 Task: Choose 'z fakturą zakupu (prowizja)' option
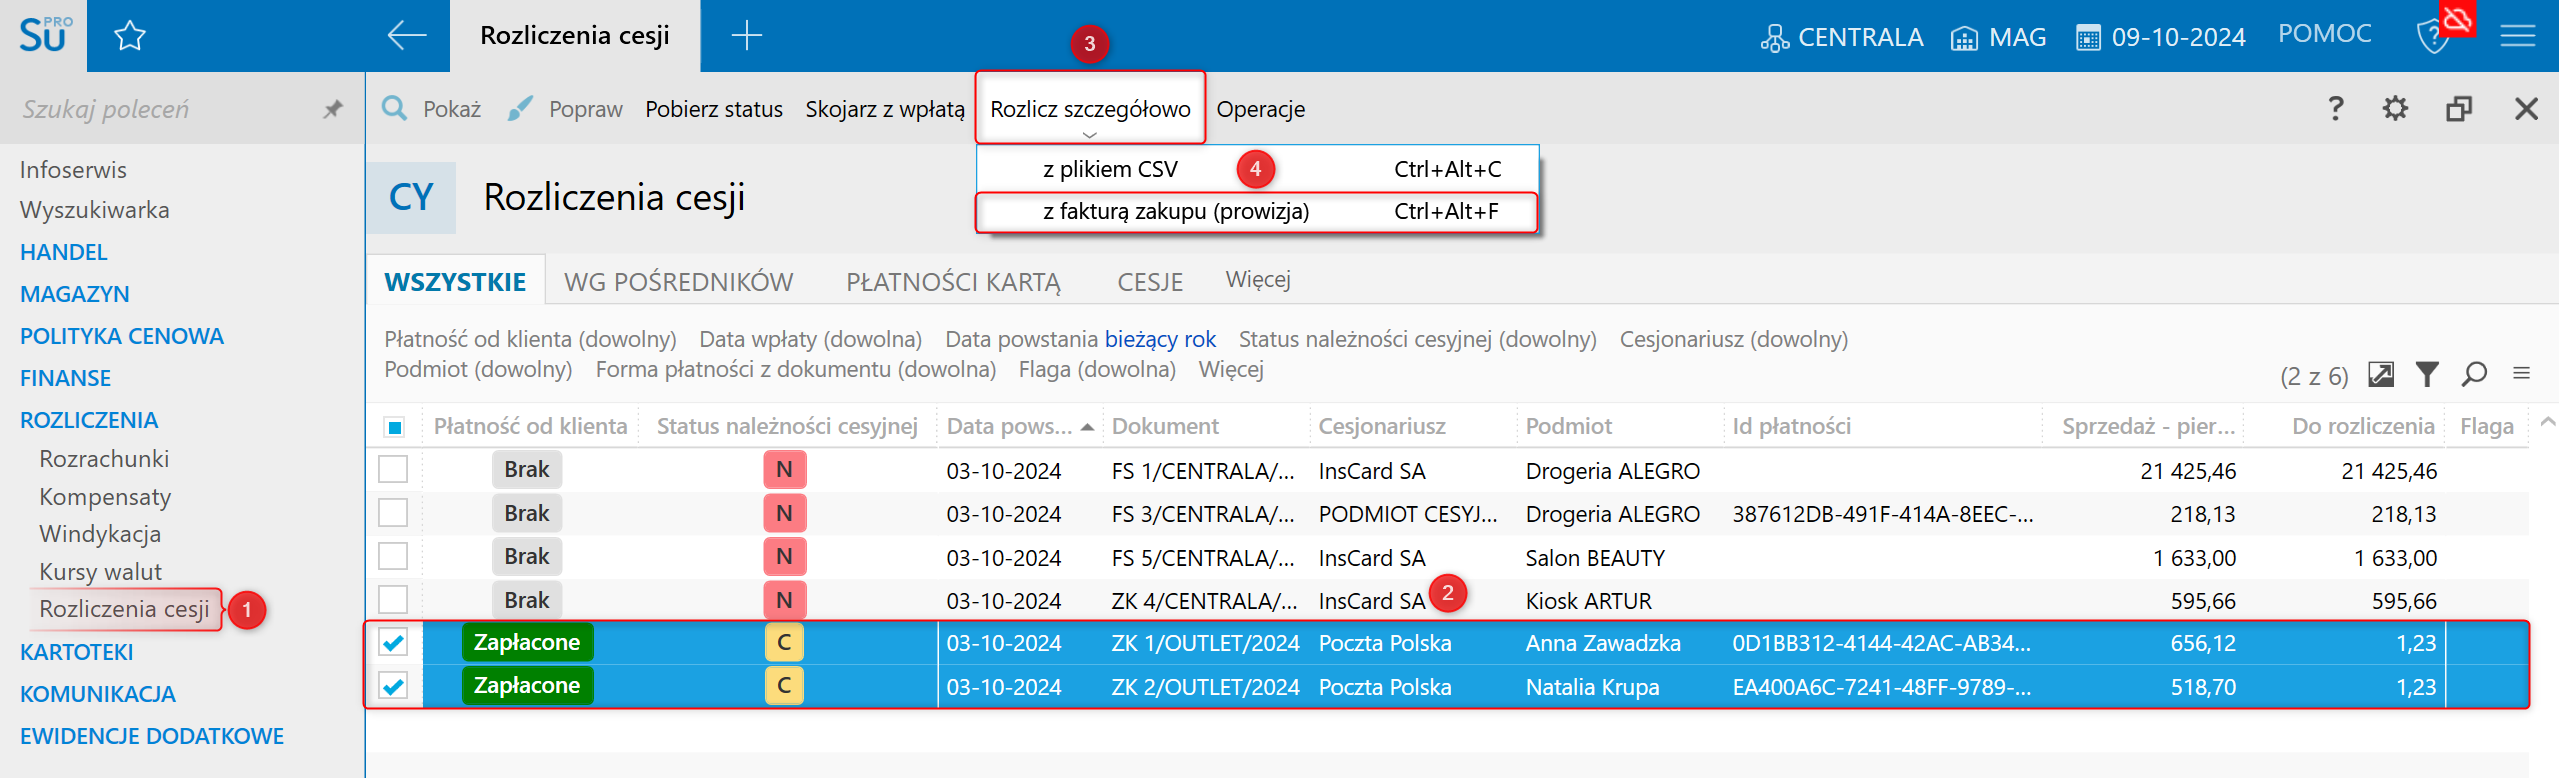click(1256, 211)
